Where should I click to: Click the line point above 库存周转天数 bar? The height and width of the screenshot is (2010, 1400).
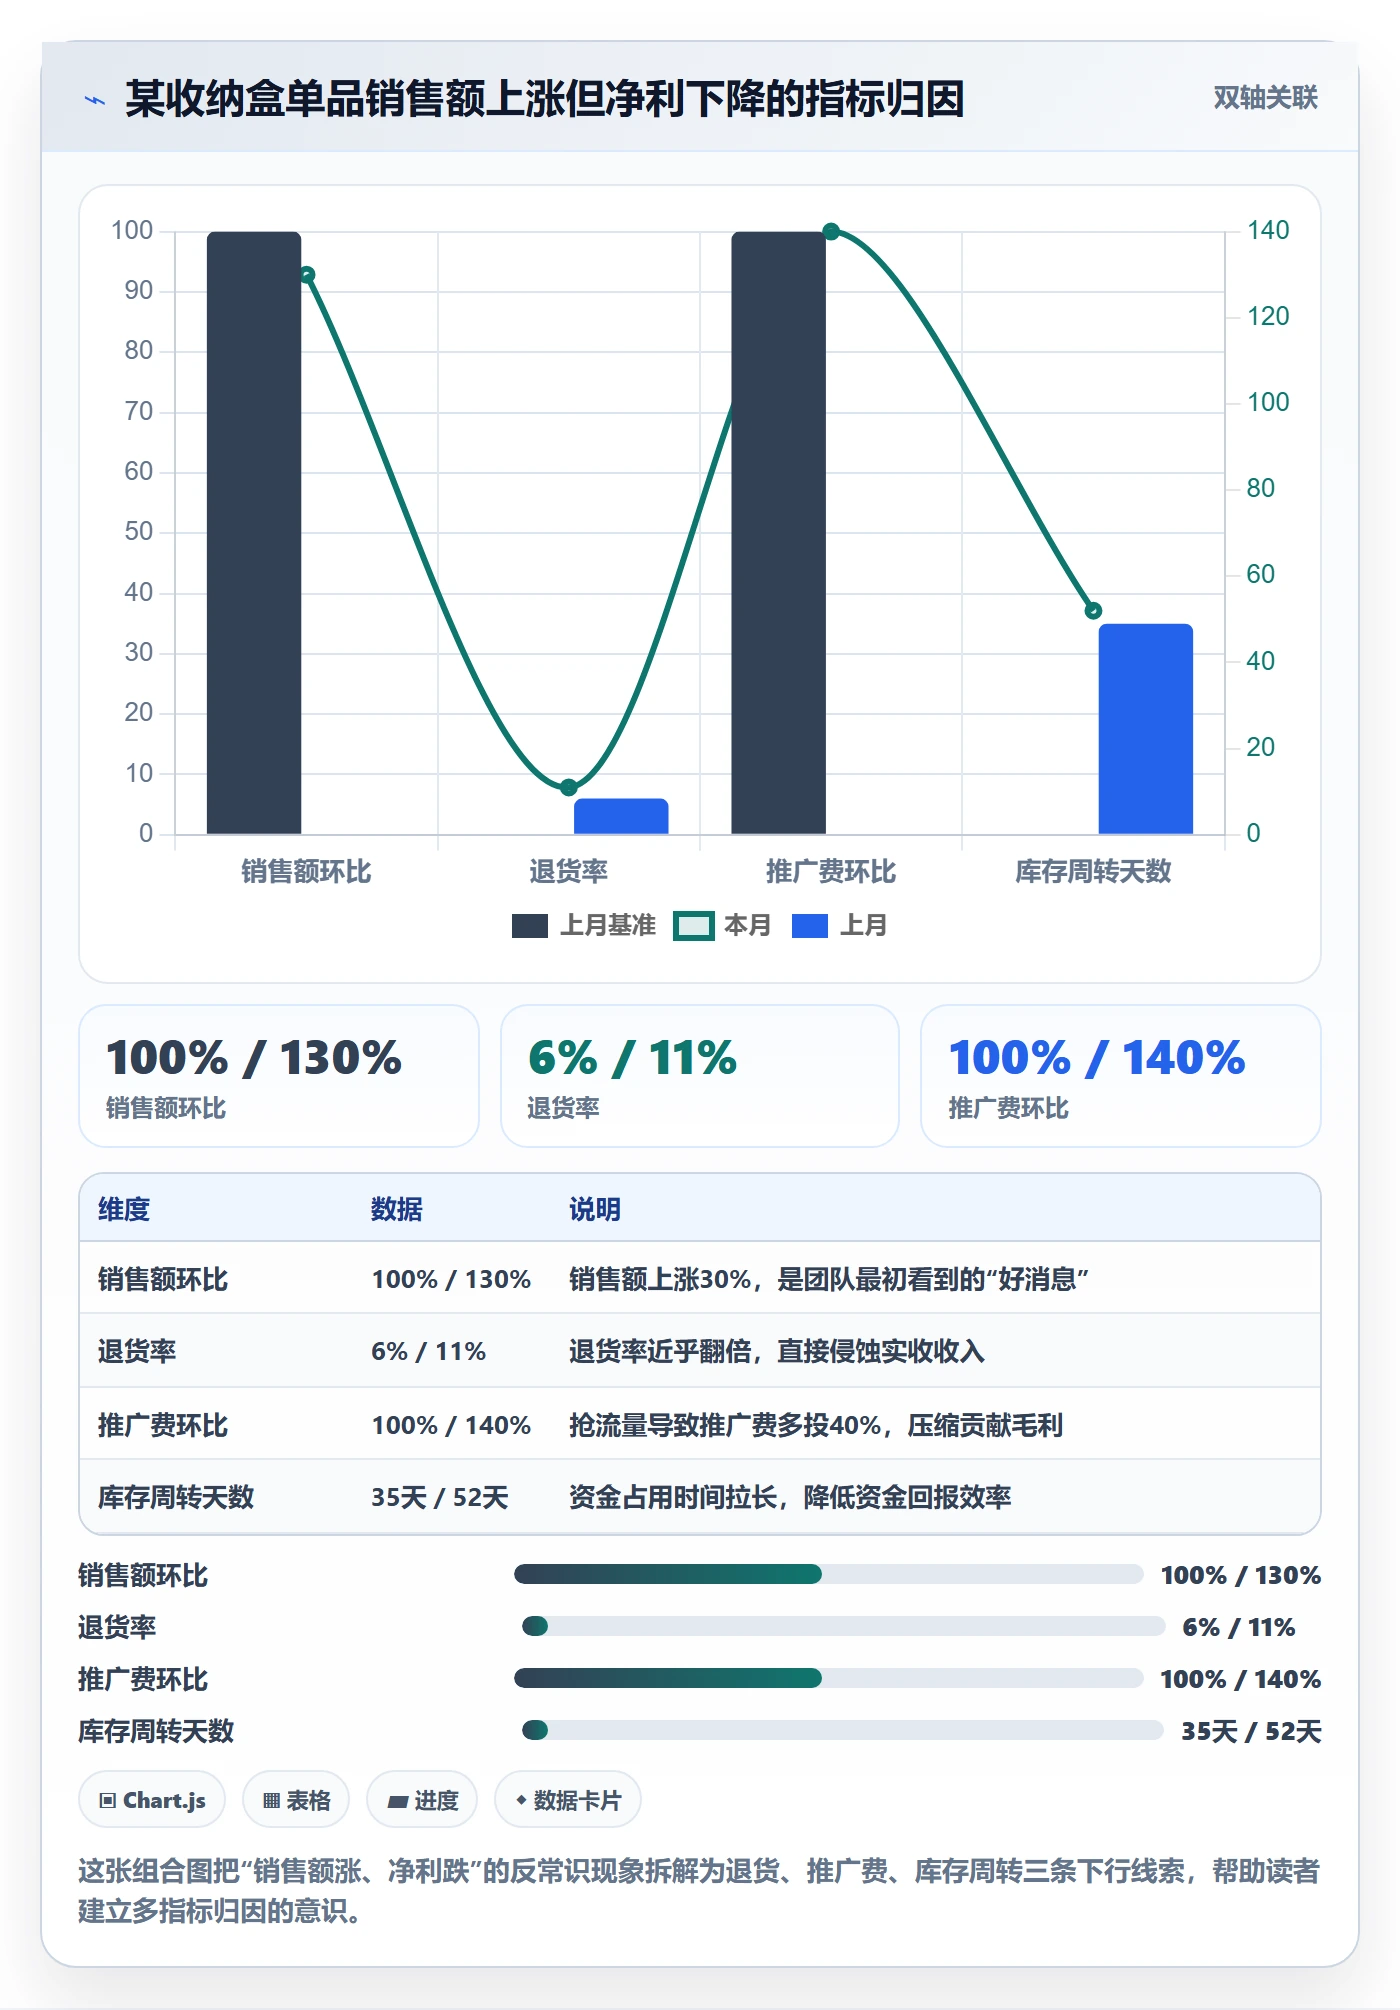[1093, 610]
